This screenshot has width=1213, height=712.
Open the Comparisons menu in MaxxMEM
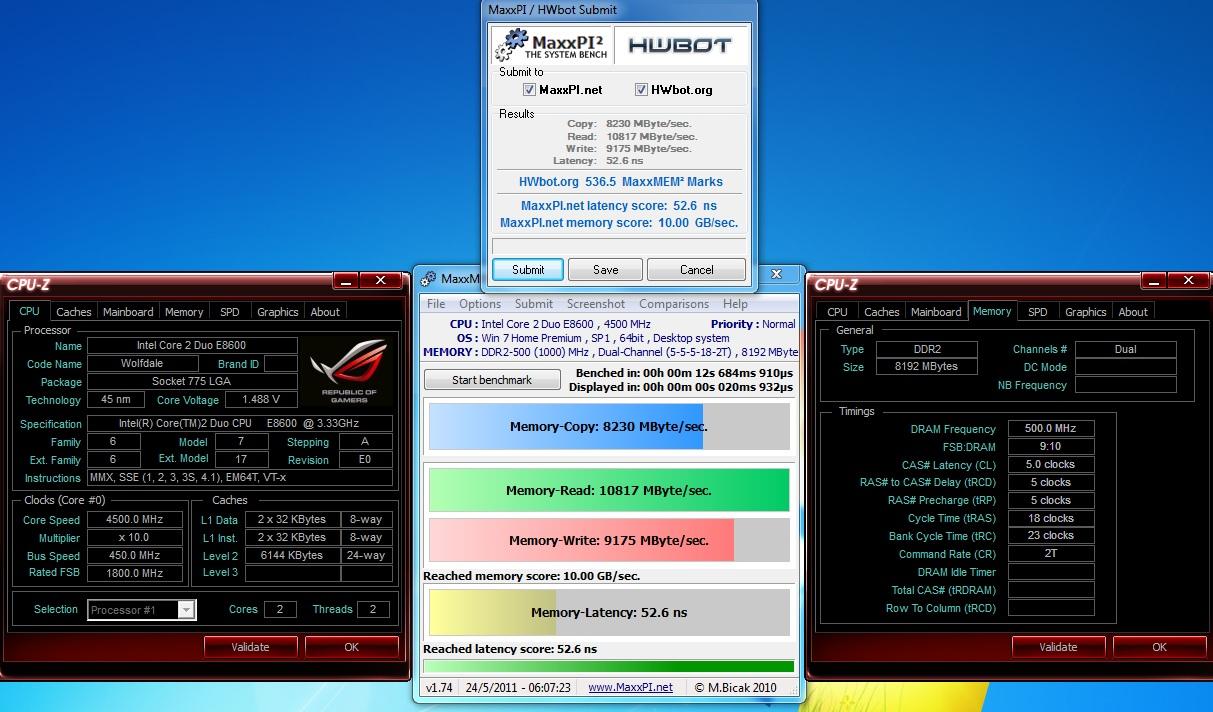click(674, 304)
